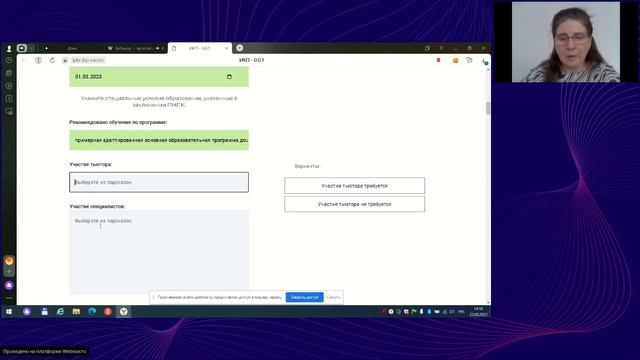Viewport: 640px width, 360px height.
Task: Click the lock icon in the address bar
Action: click(x=65, y=60)
